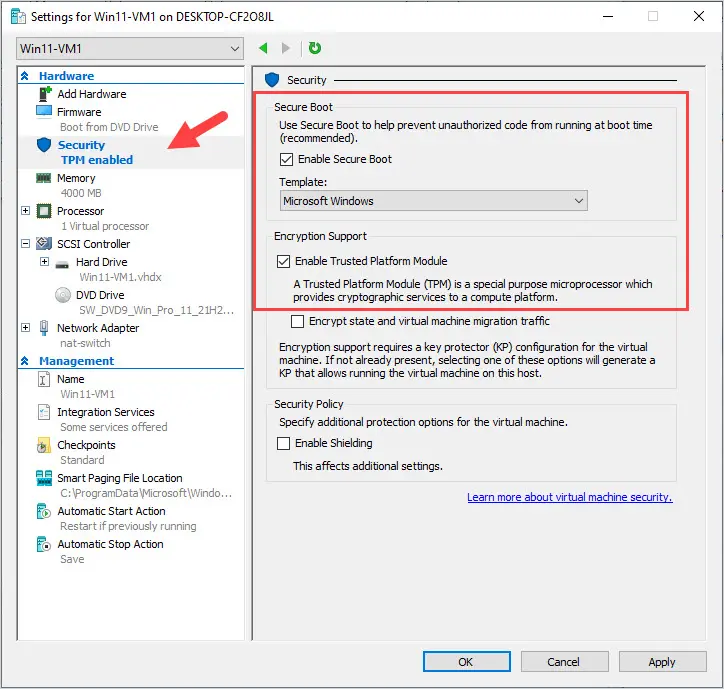Click the green refresh icon
The height and width of the screenshot is (689, 724).
(315, 48)
